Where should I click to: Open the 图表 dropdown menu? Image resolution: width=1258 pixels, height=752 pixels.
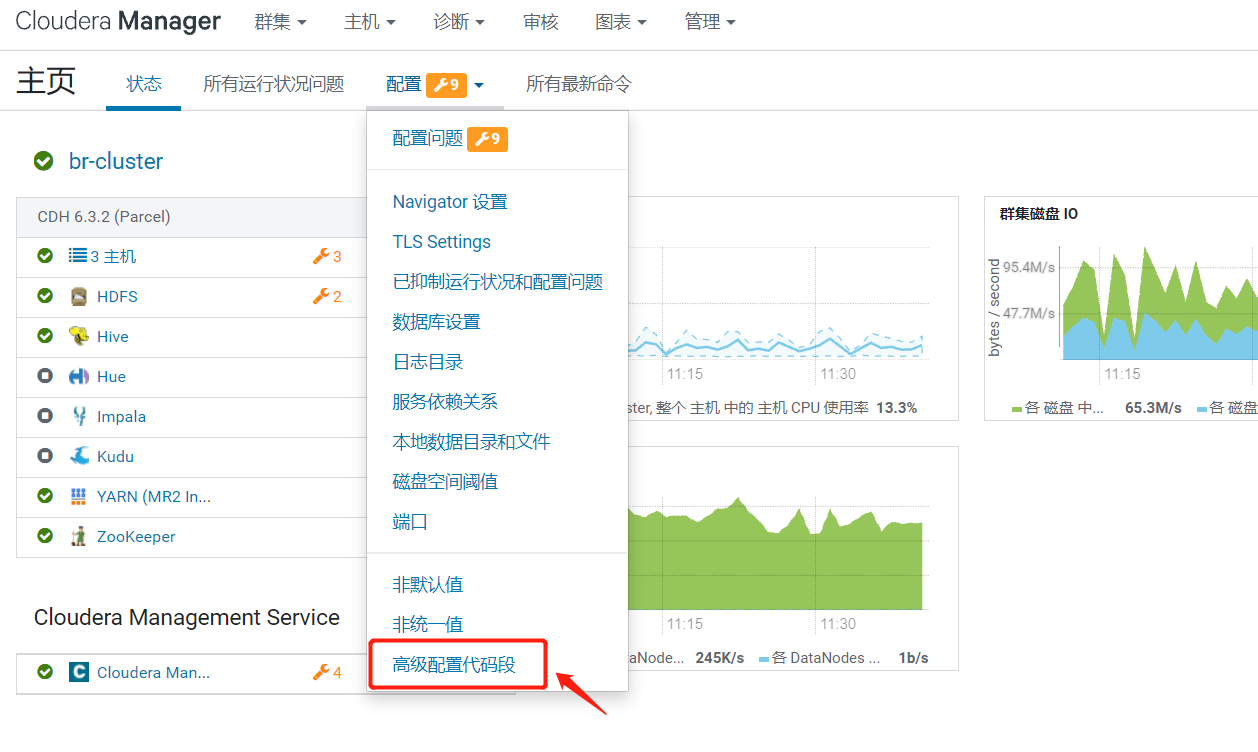click(621, 21)
